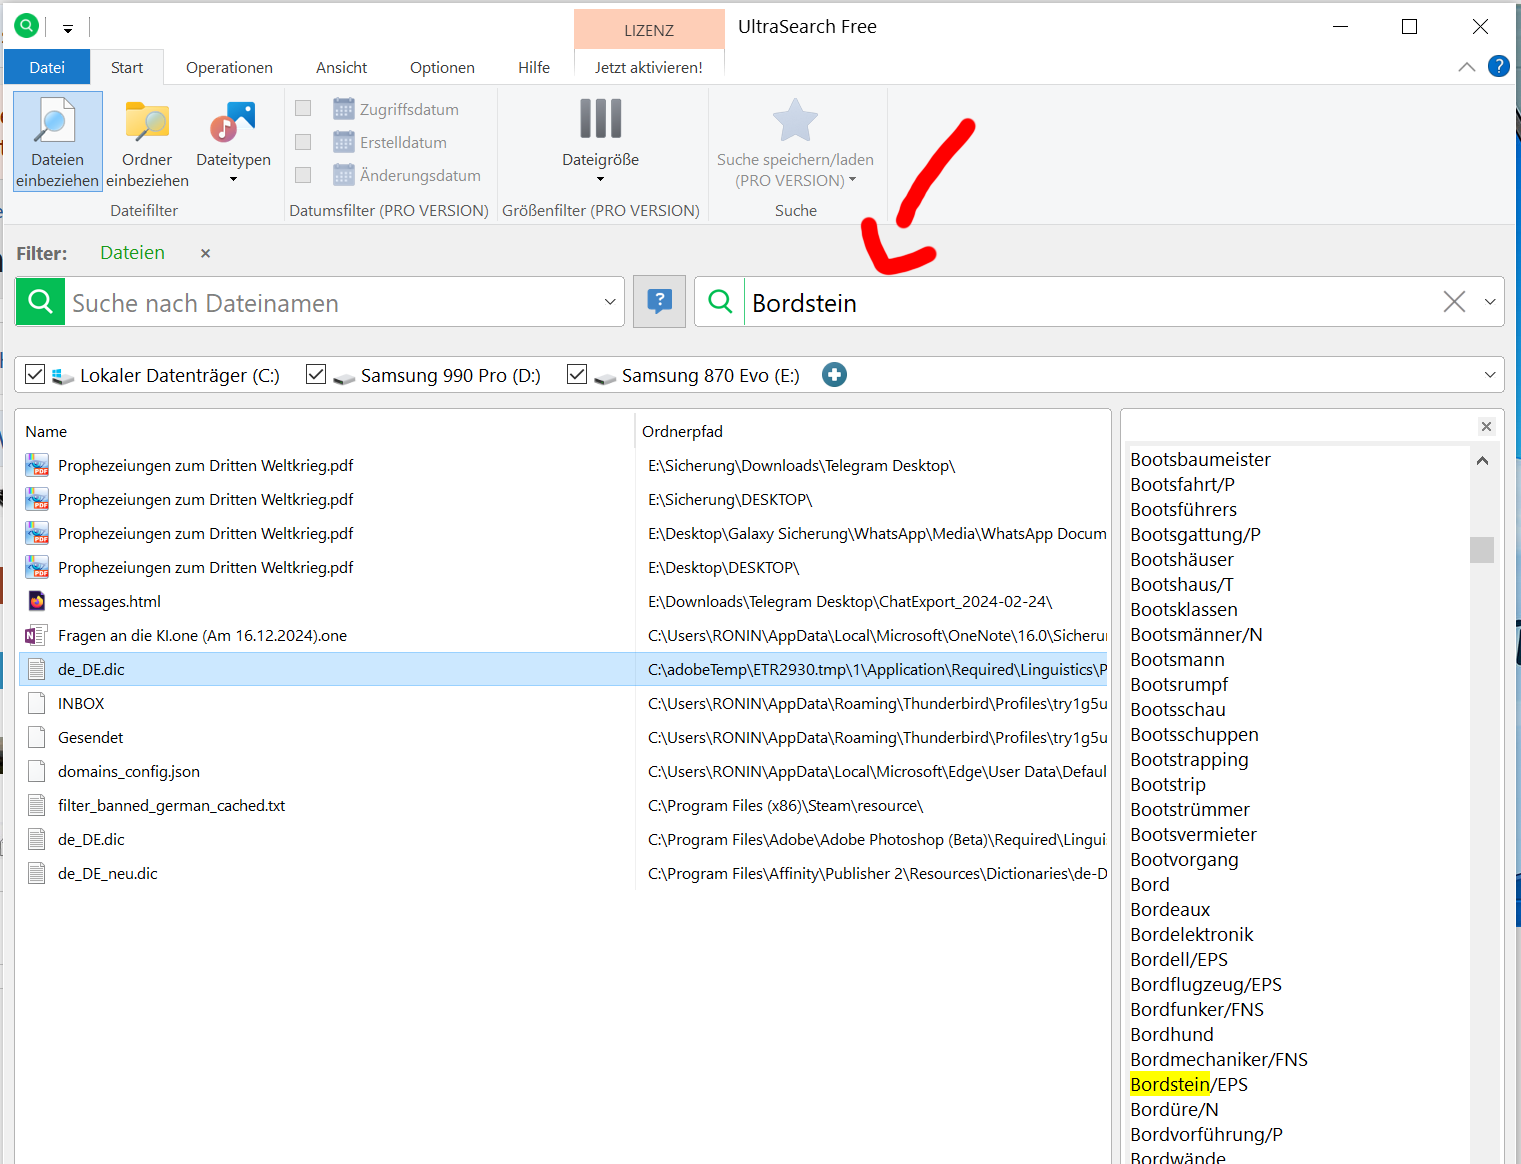Click the Samsung 990 Pro (D:) drive icon
Image resolution: width=1521 pixels, height=1164 pixels.
(344, 378)
